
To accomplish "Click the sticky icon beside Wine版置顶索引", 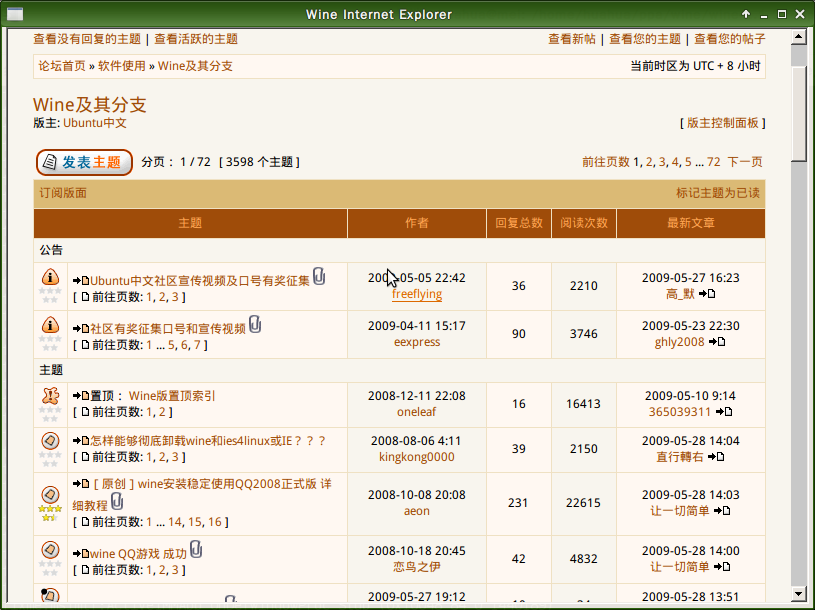I will point(50,396).
